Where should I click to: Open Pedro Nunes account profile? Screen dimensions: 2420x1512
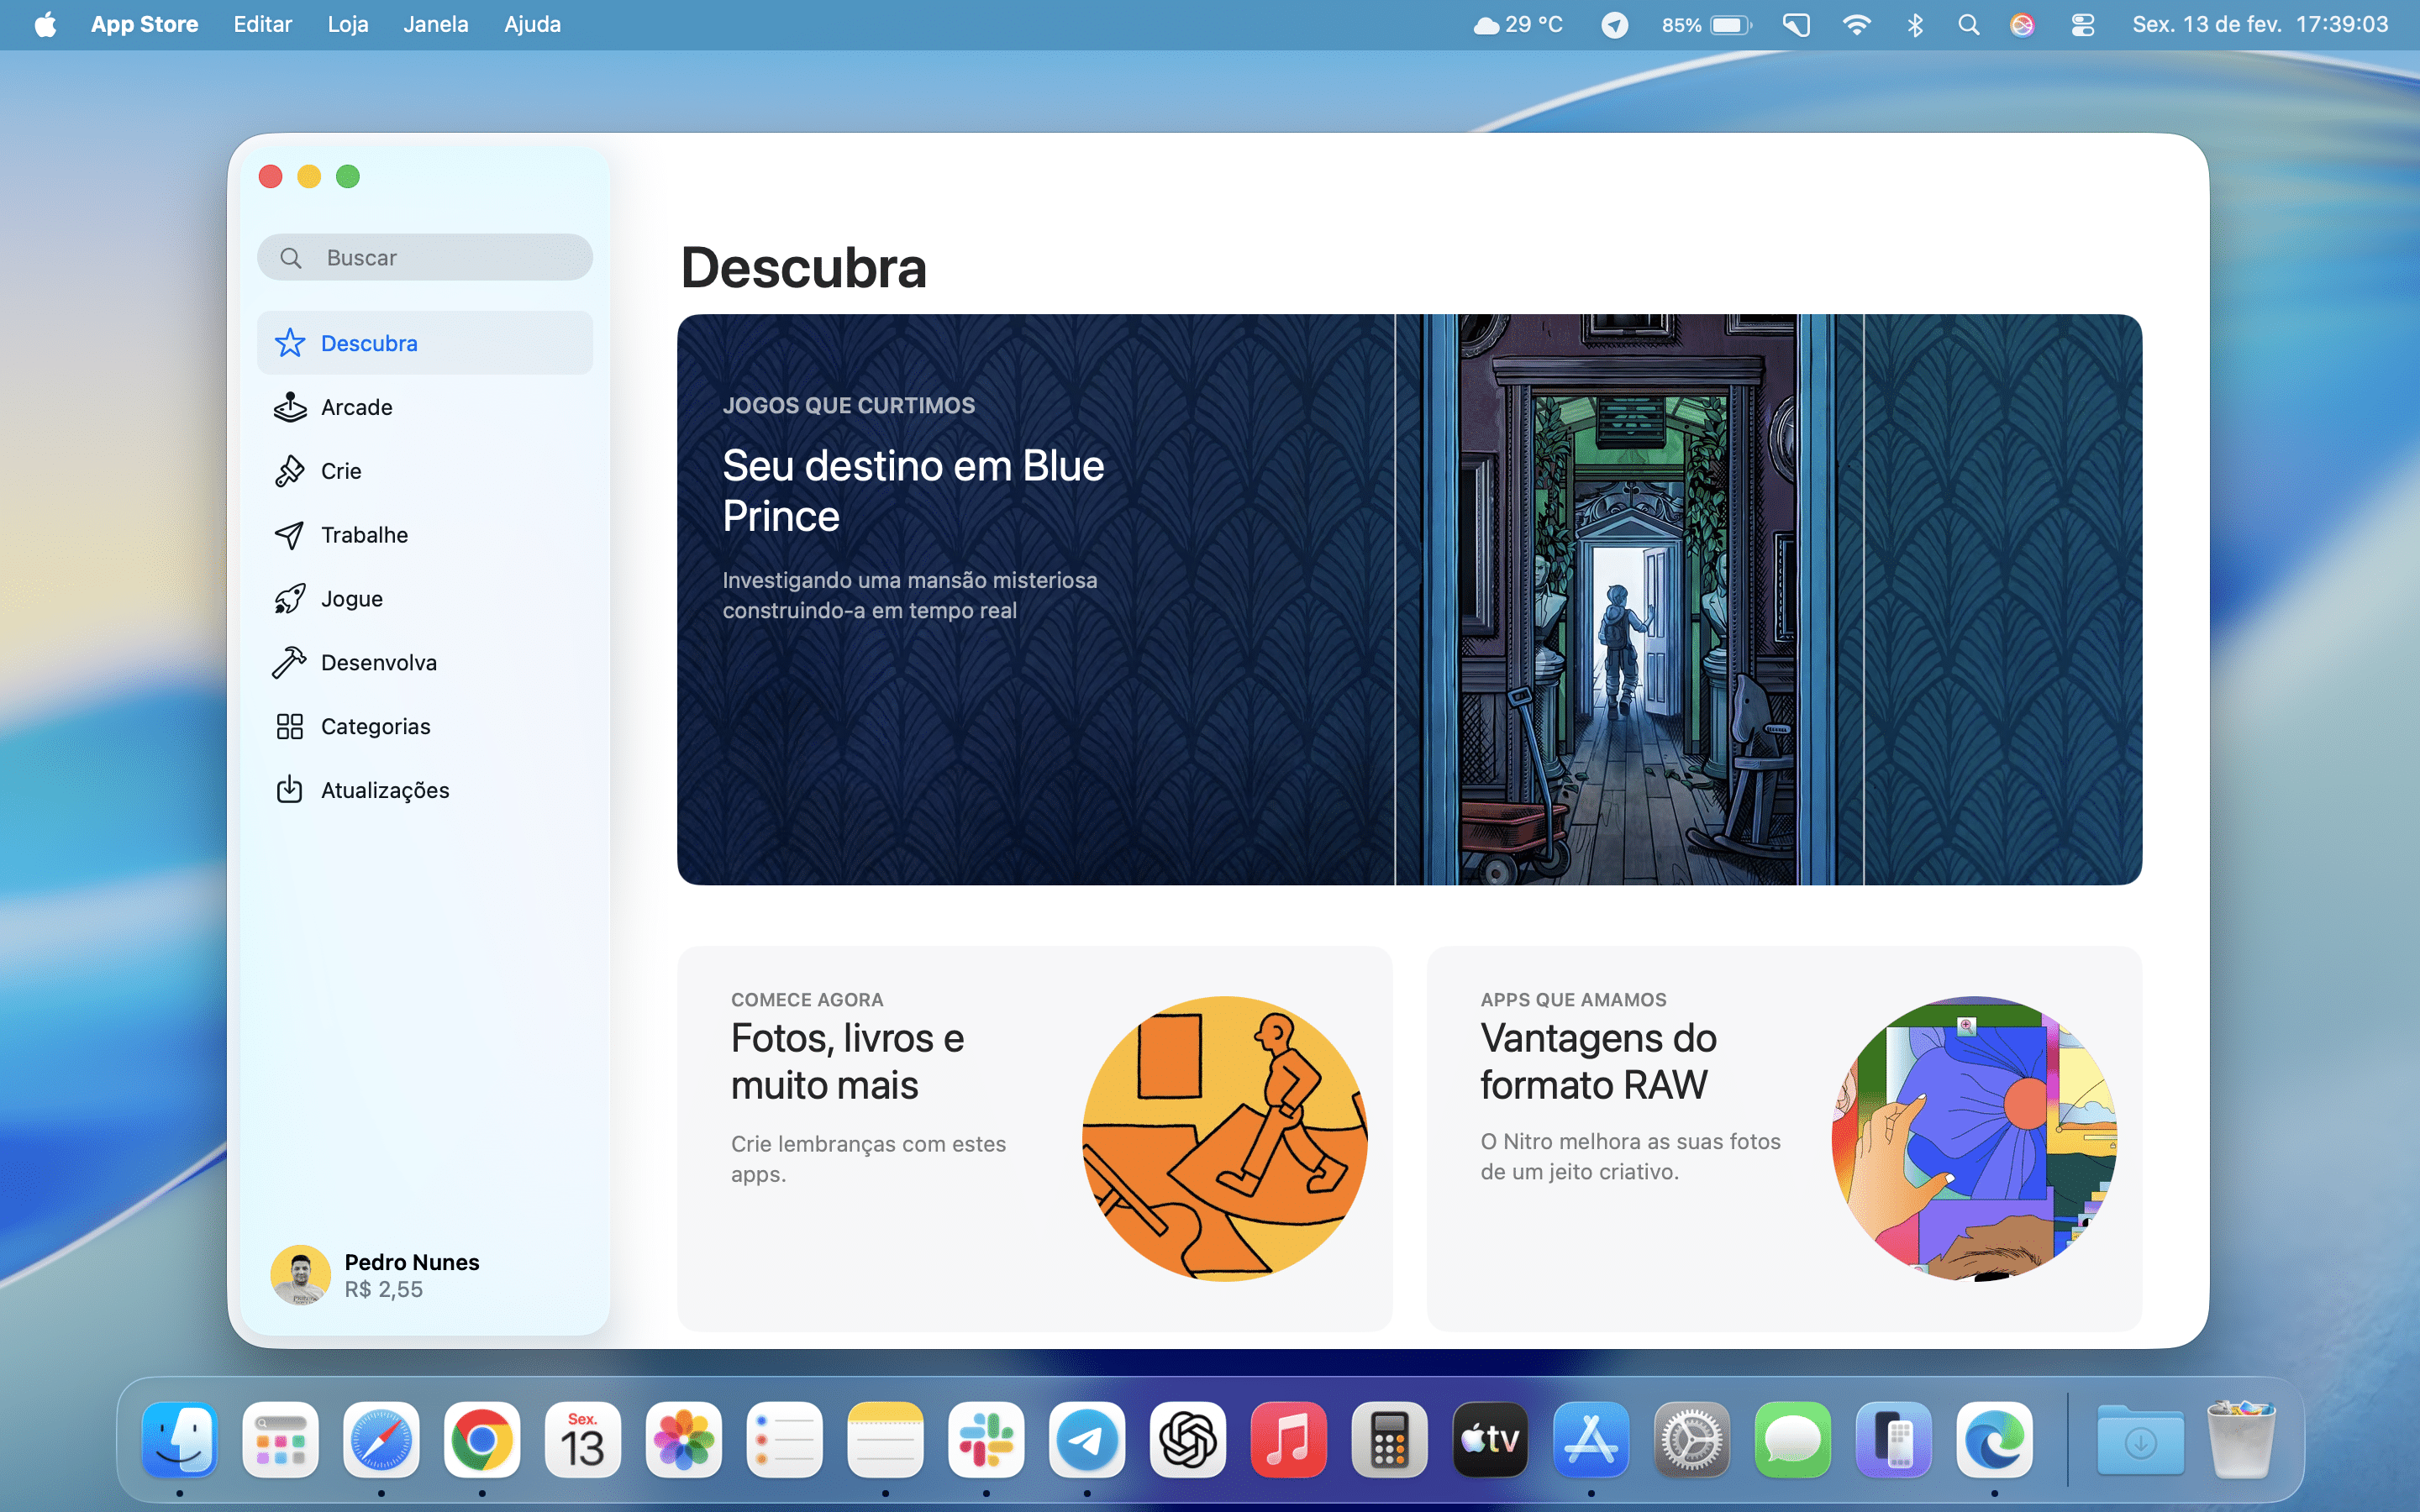click(410, 1275)
